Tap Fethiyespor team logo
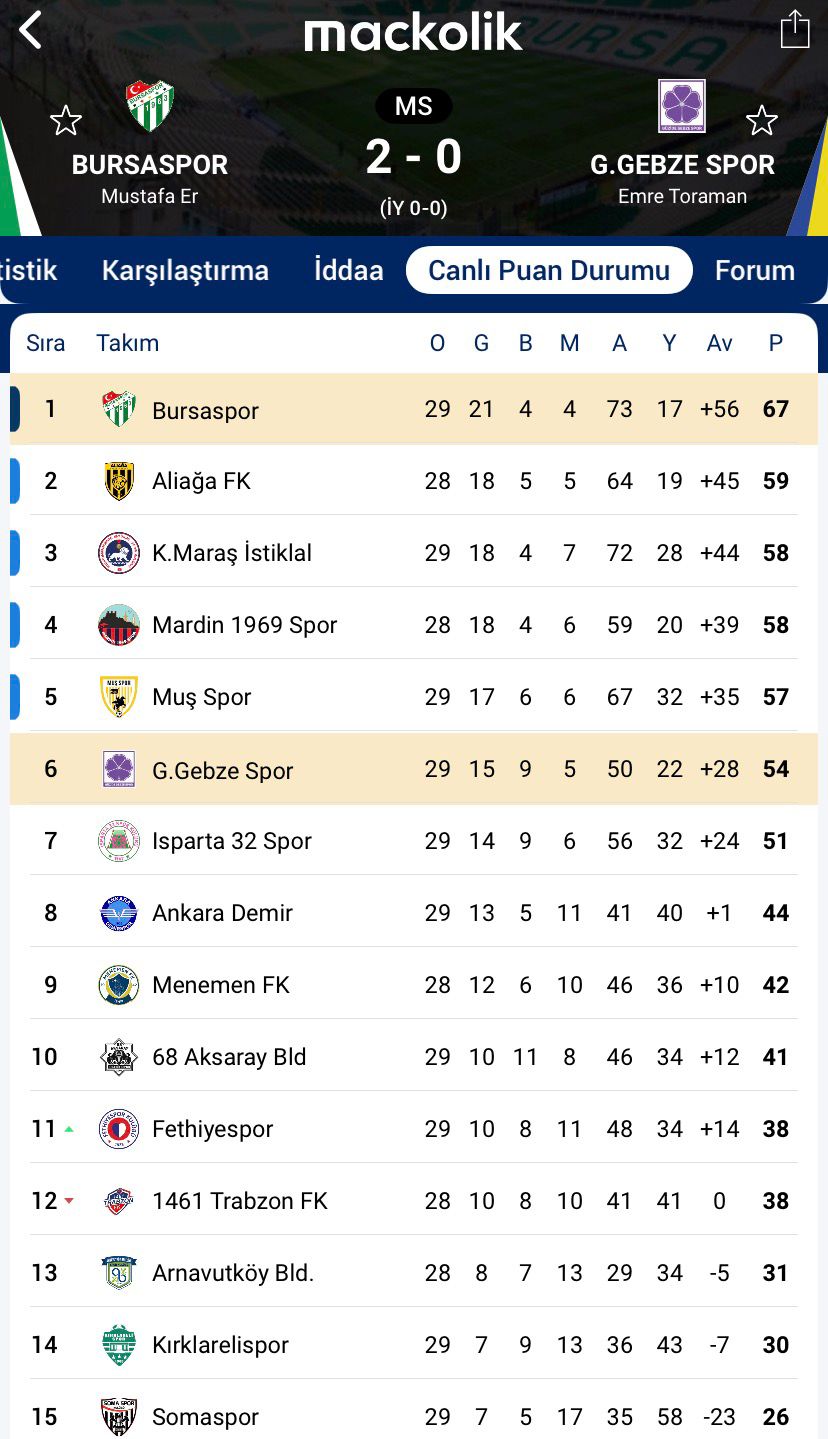Screen dimensions: 828x1439 [119, 1129]
